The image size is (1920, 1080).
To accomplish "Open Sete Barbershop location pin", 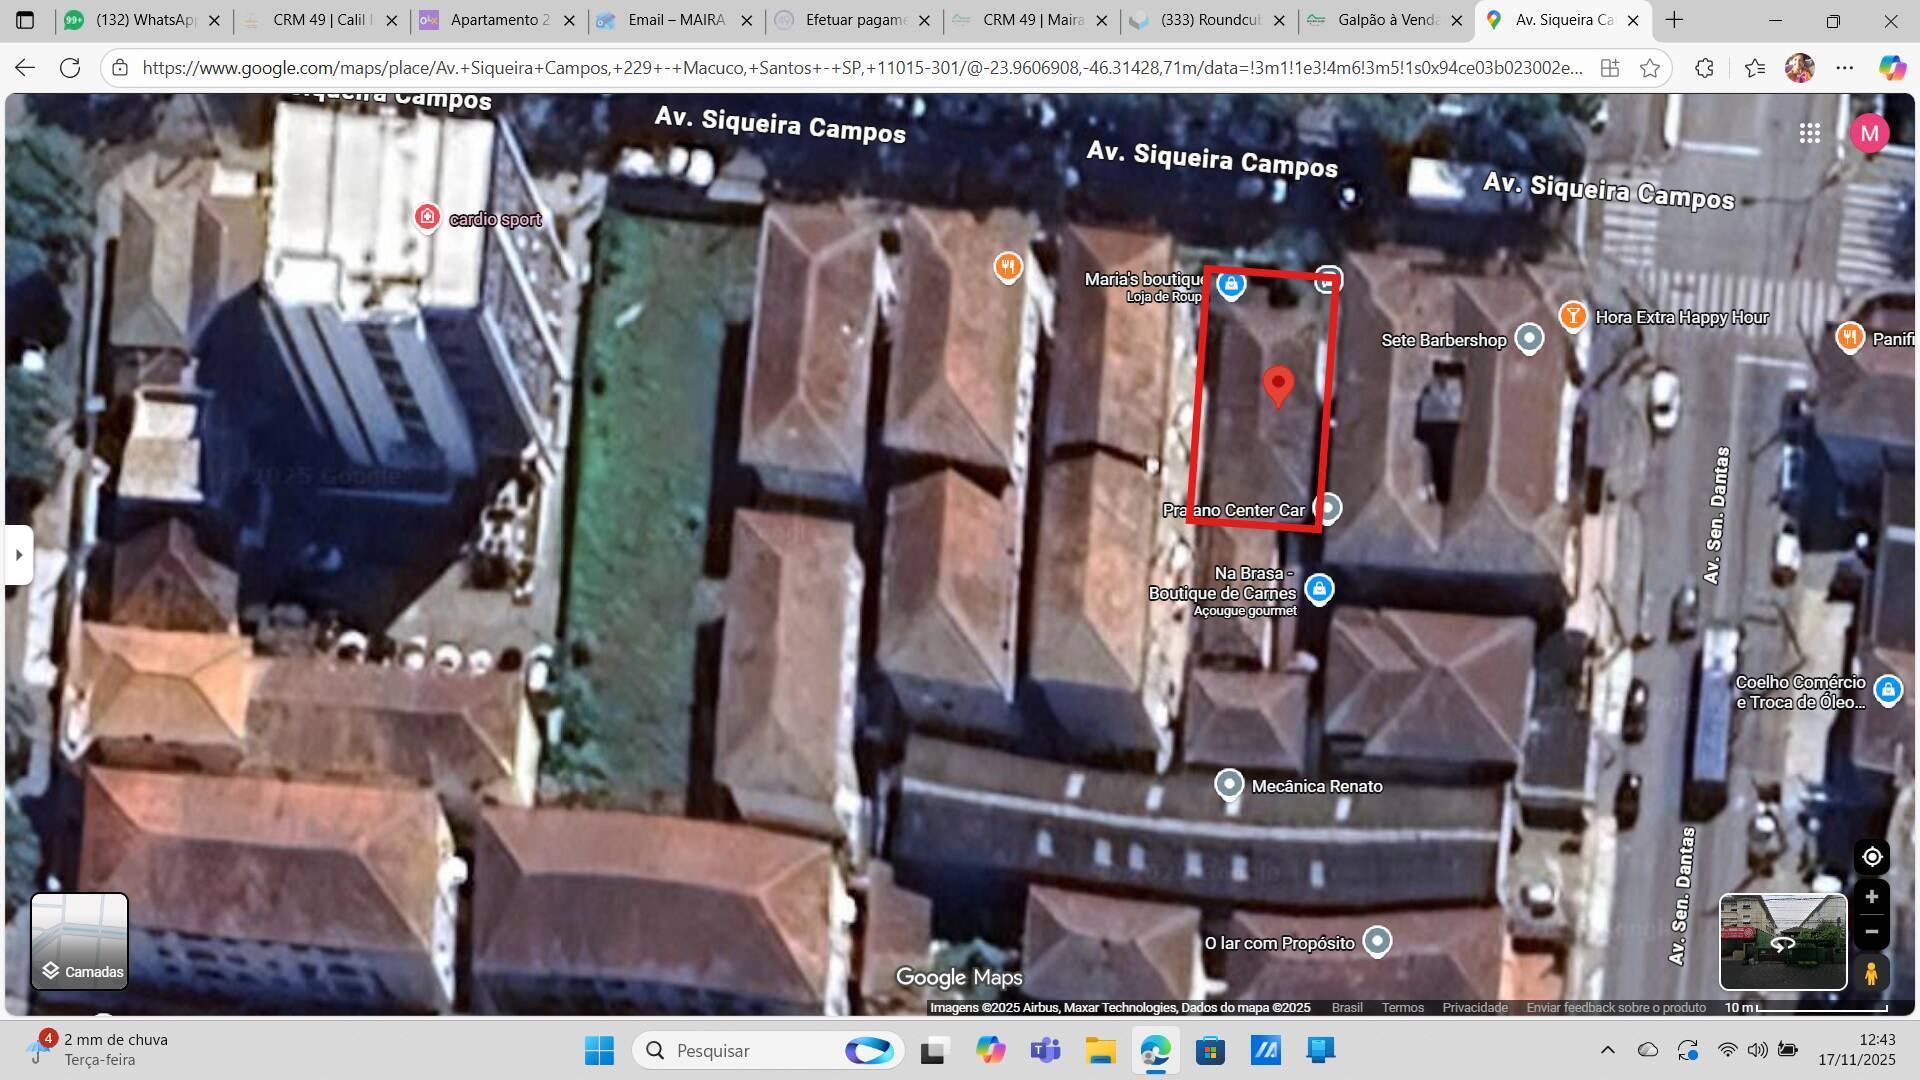I will 1529,339.
